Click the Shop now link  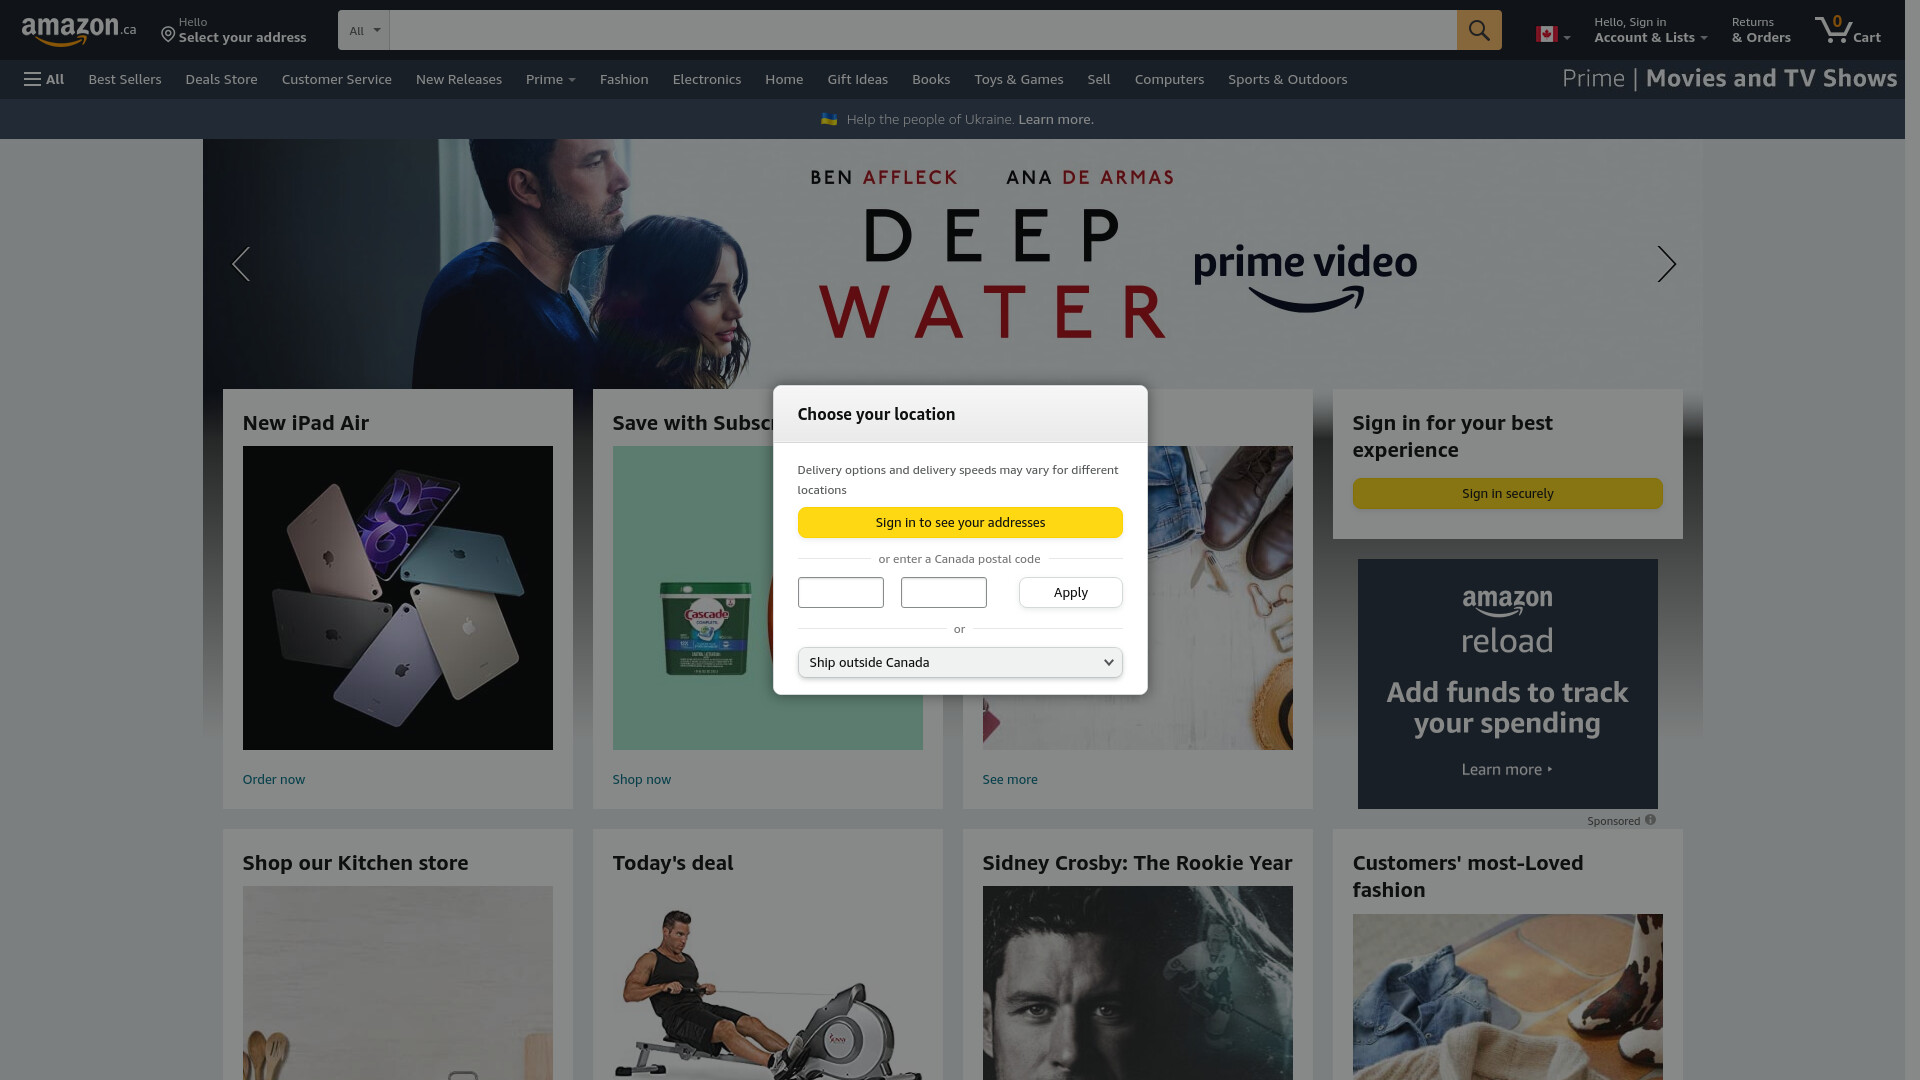[641, 779]
